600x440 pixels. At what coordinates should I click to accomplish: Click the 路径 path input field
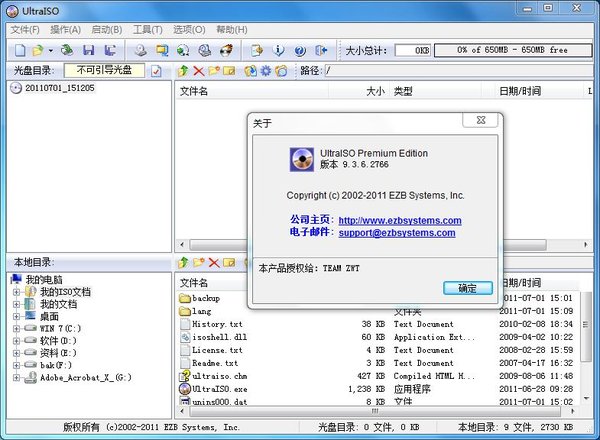[x=461, y=70]
